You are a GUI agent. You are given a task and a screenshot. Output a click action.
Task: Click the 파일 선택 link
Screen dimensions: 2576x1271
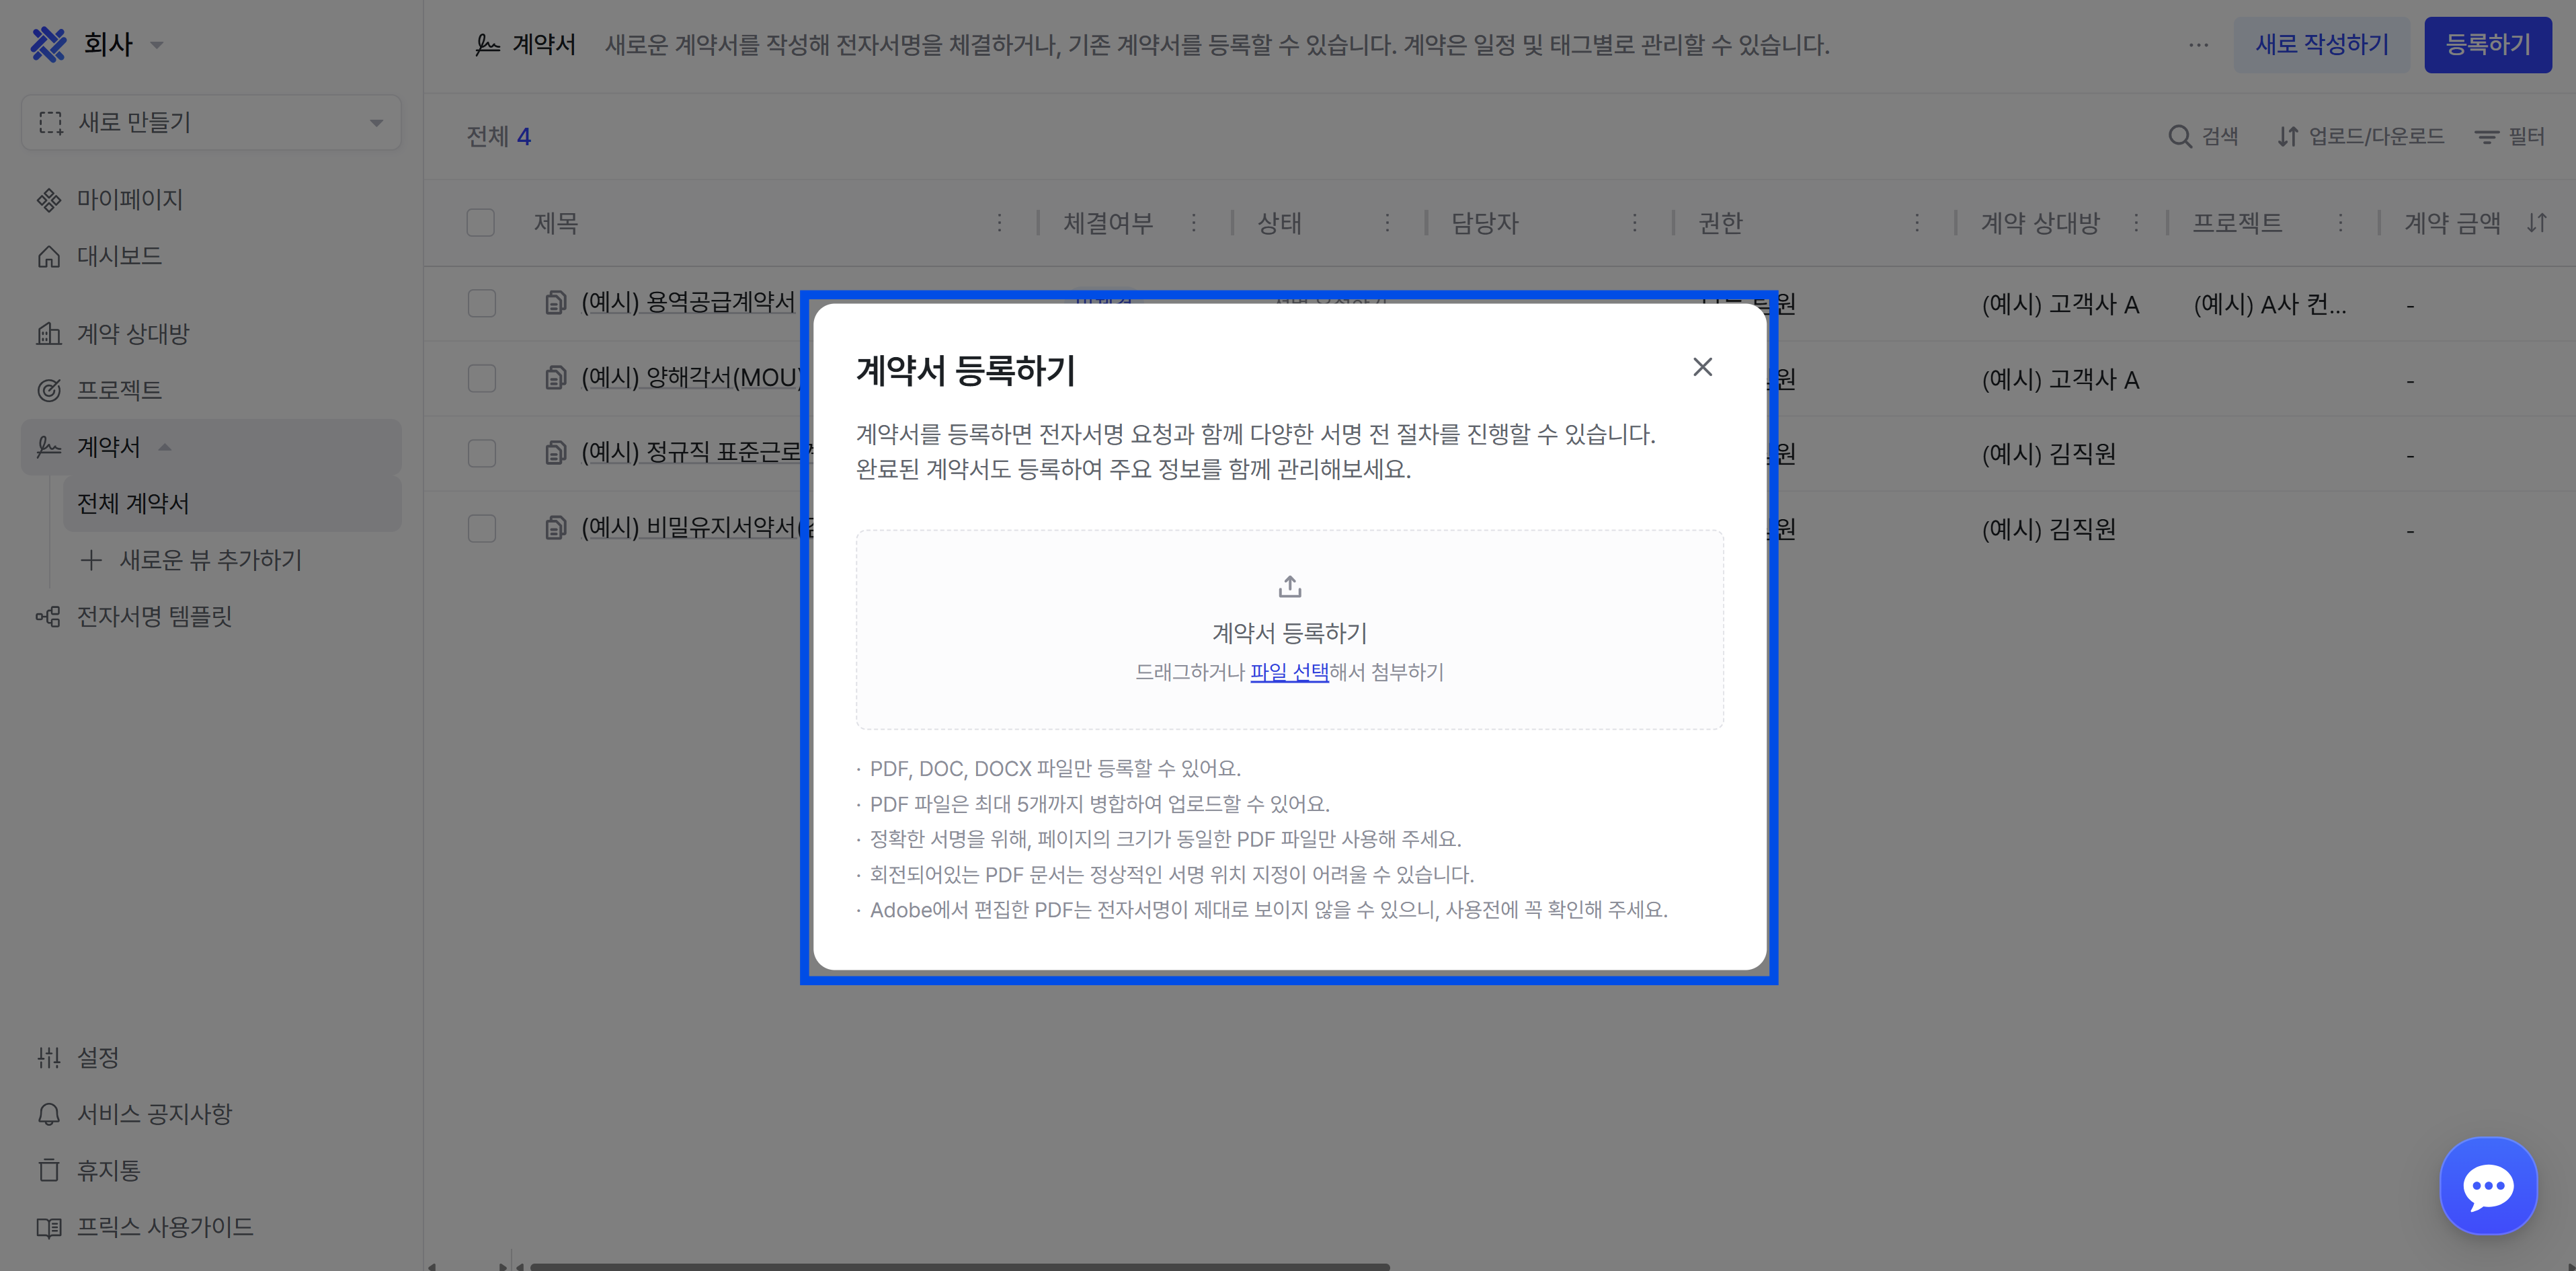pyautogui.click(x=1289, y=672)
